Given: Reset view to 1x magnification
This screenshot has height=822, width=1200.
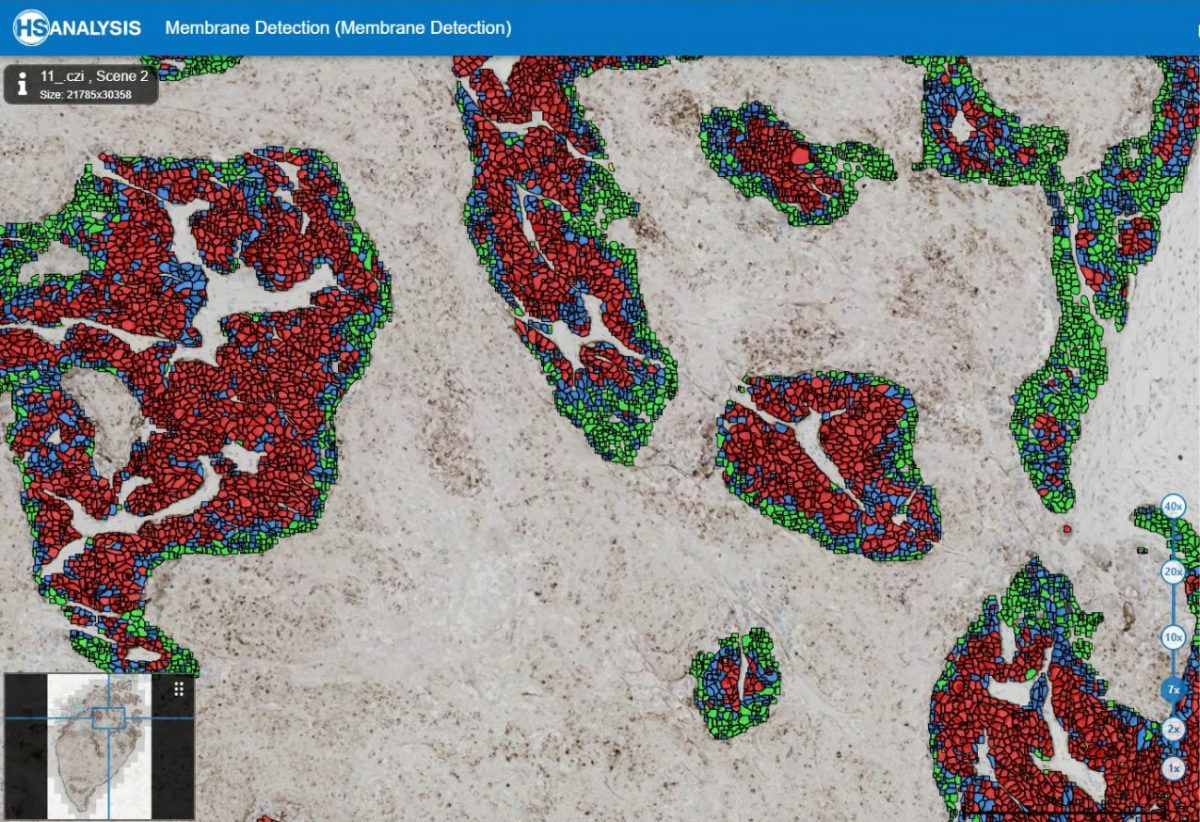Looking at the screenshot, I should pos(1173,768).
